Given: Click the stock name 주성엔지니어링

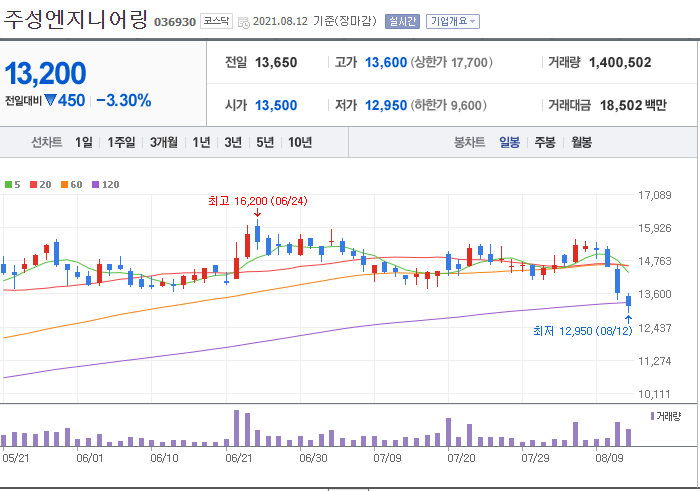Looking at the screenshot, I should 75,20.
